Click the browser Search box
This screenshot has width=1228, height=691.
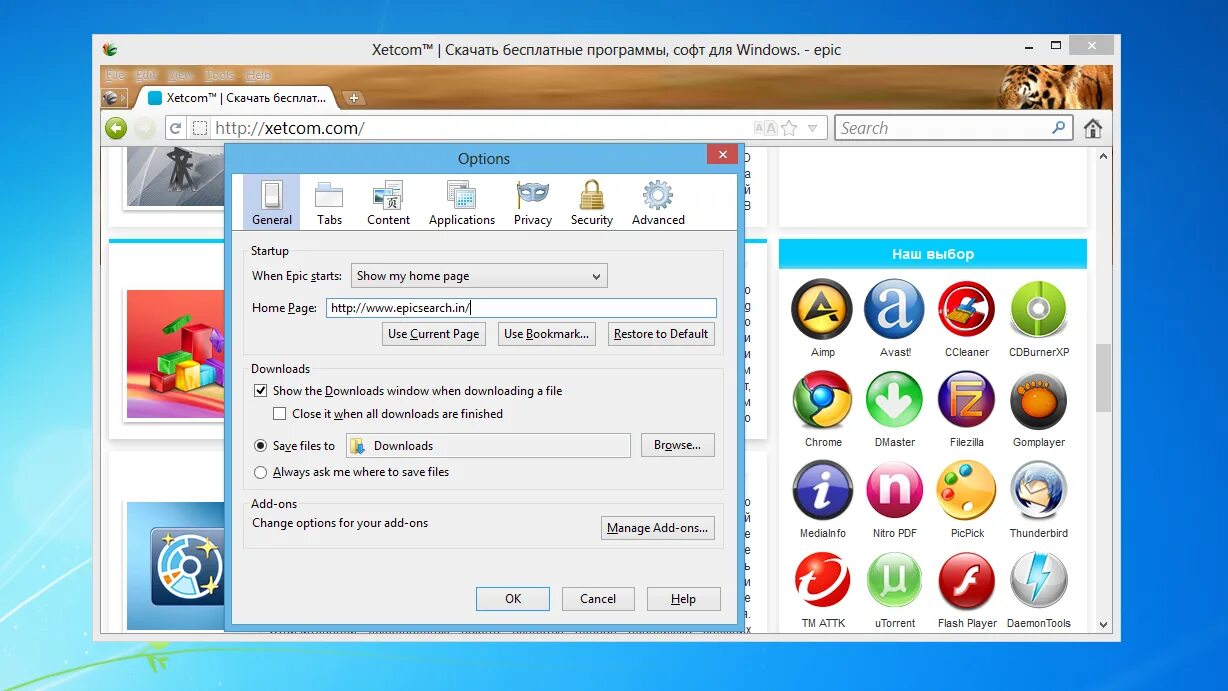tap(954, 128)
